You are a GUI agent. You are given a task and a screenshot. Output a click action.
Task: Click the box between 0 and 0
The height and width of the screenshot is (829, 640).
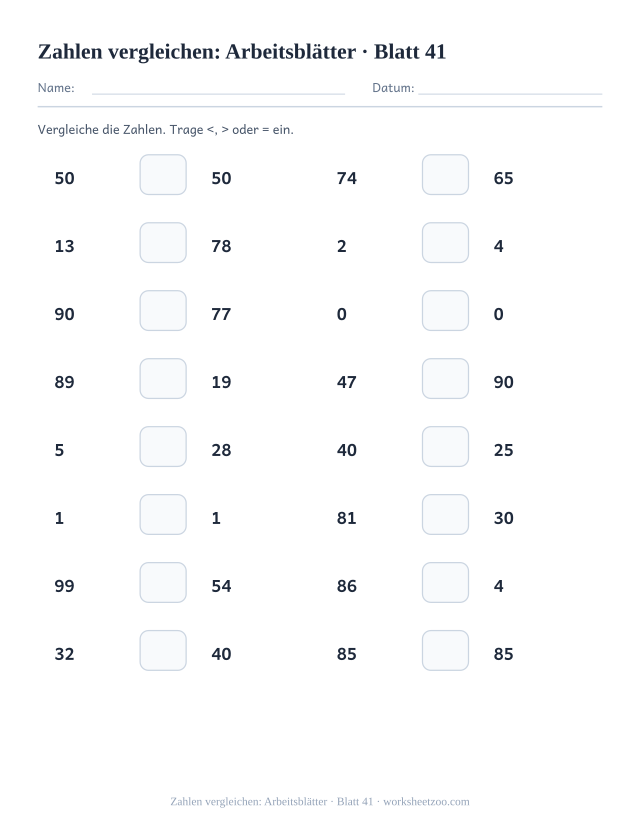(x=445, y=310)
